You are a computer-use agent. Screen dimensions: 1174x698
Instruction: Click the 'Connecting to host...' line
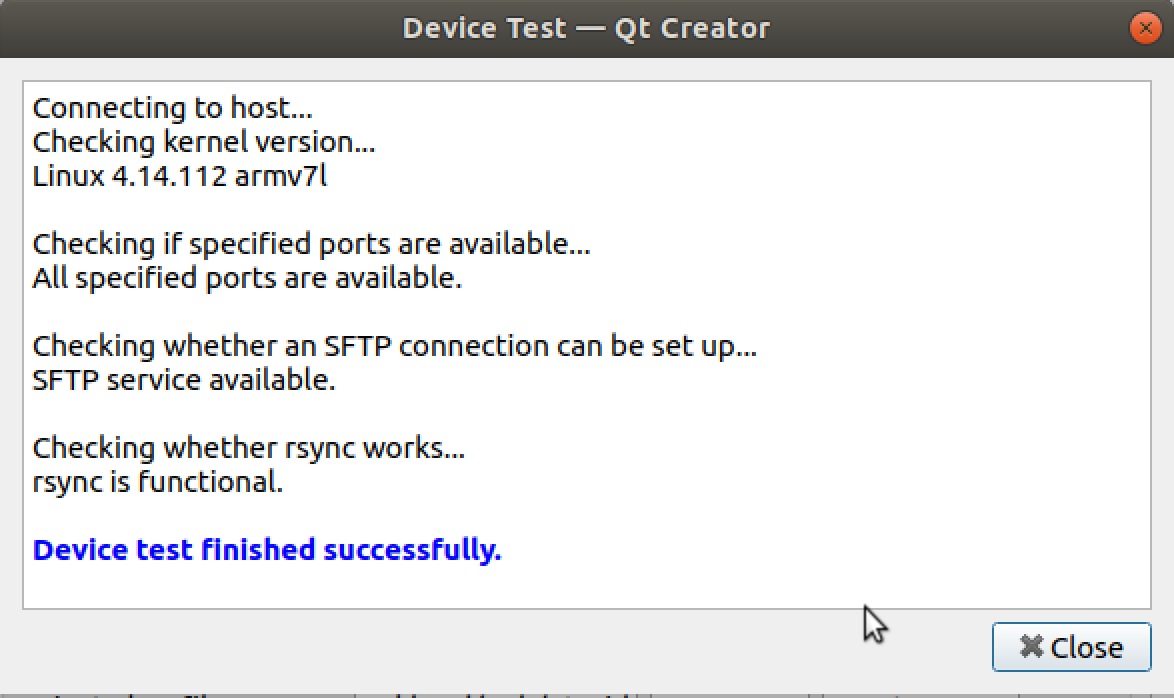pyautogui.click(x=172, y=108)
